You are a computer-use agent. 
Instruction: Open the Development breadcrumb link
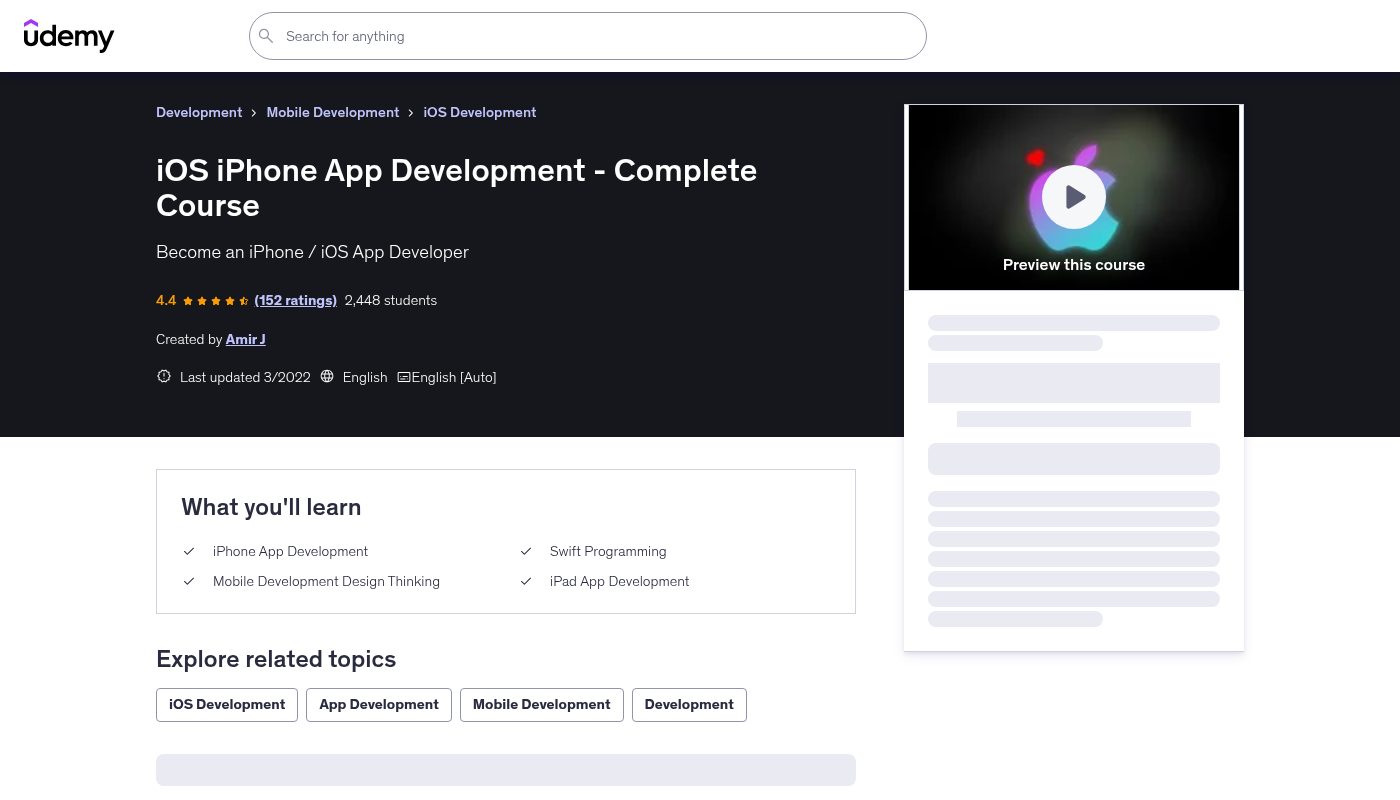coord(199,112)
